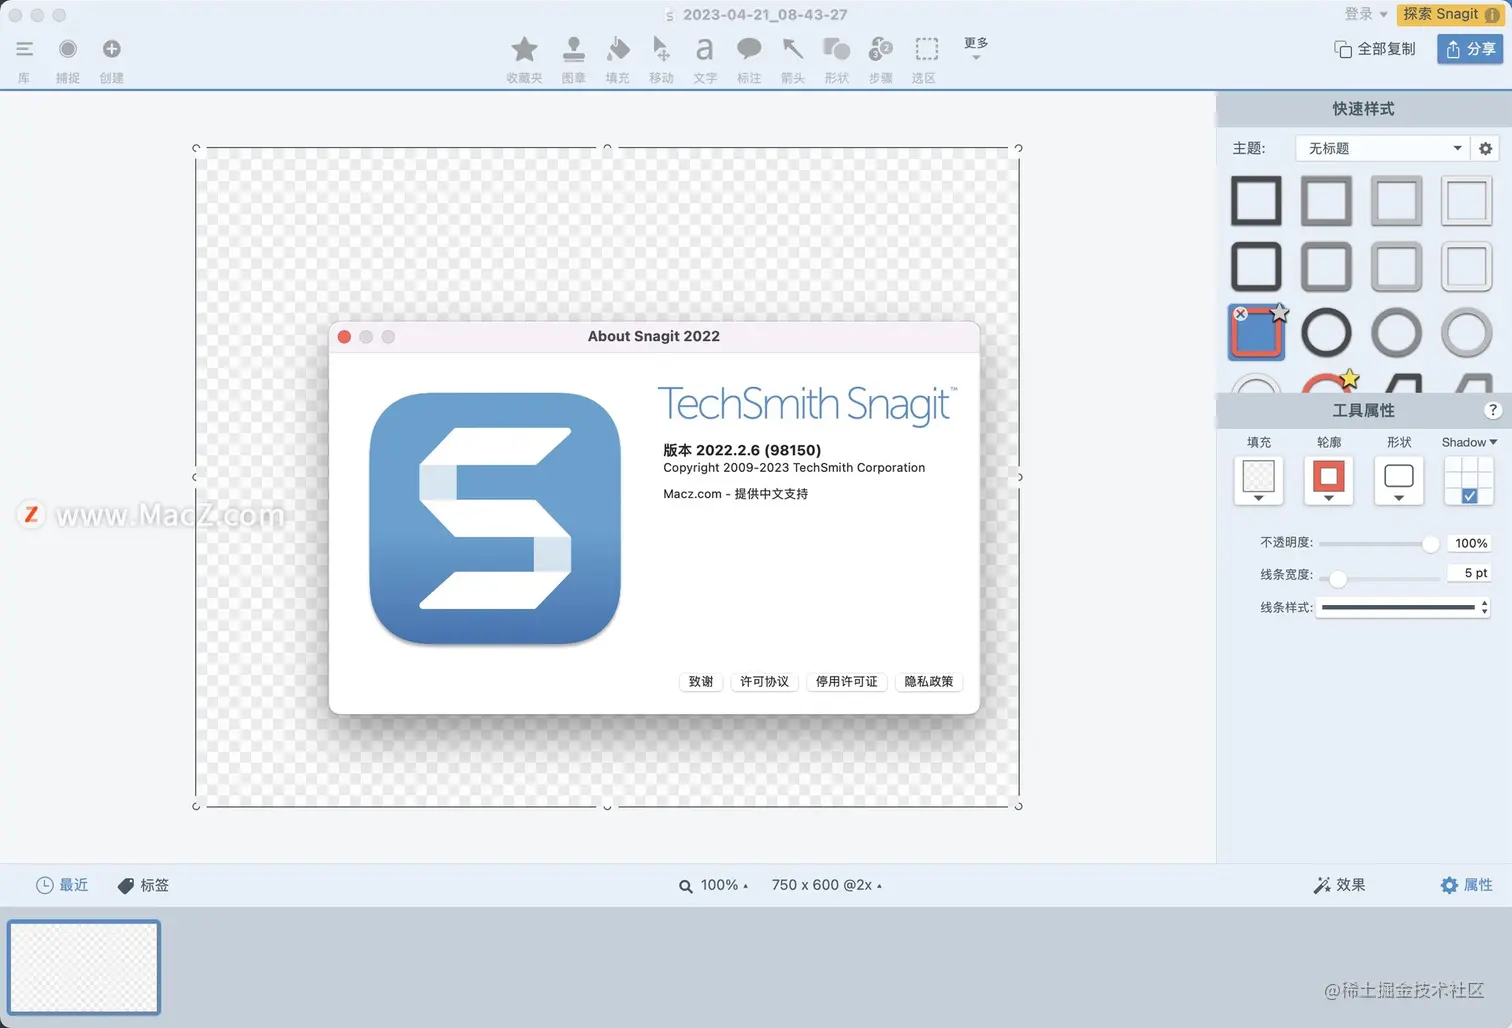Choose the light gray circle quick style
1512x1028 pixels.
pyautogui.click(x=1466, y=333)
